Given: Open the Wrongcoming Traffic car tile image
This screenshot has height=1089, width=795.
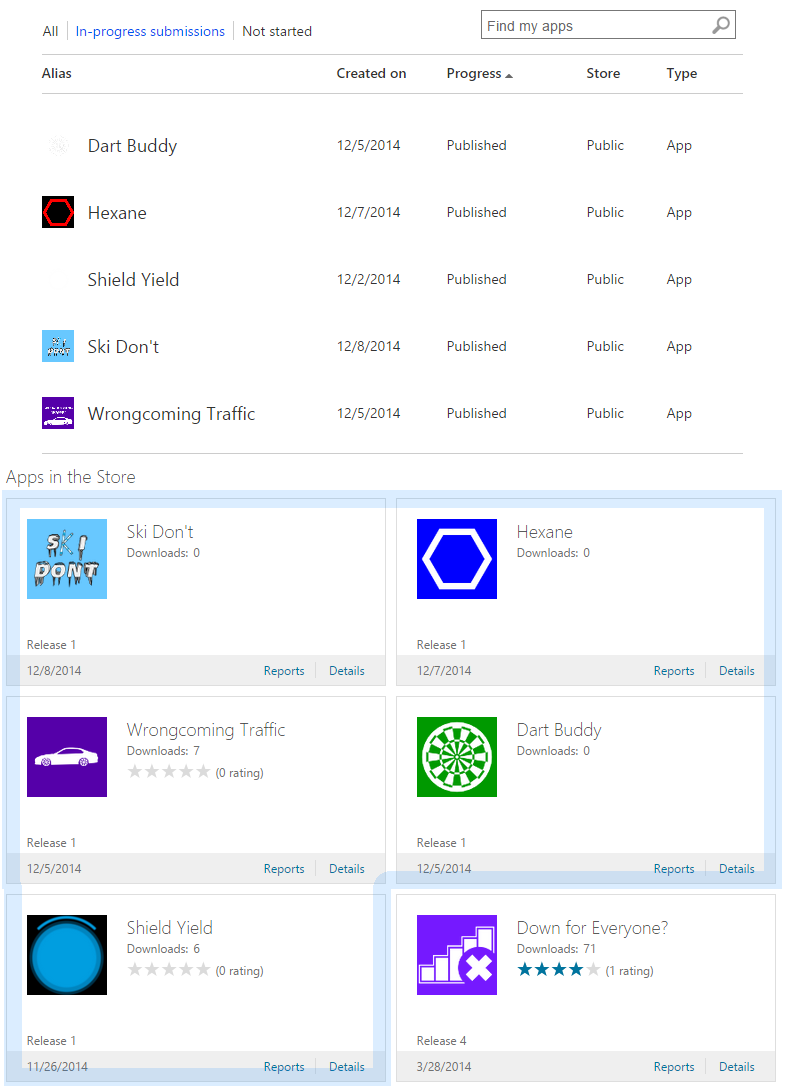Looking at the screenshot, I should [x=67, y=757].
